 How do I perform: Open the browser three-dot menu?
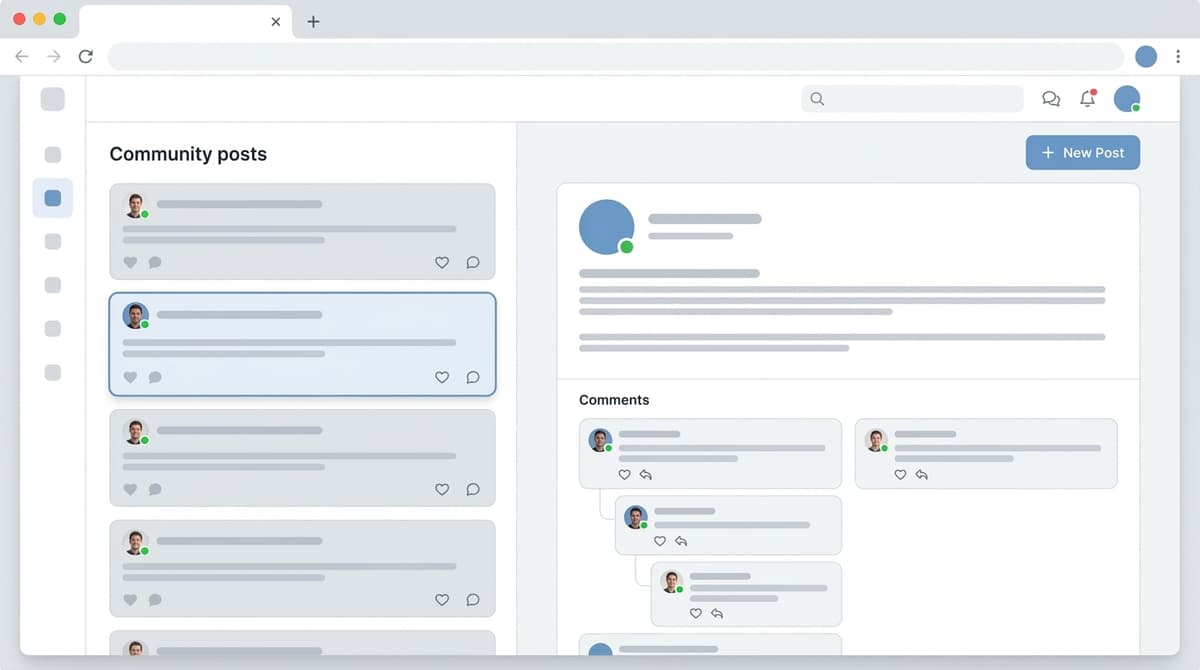[x=1179, y=57]
